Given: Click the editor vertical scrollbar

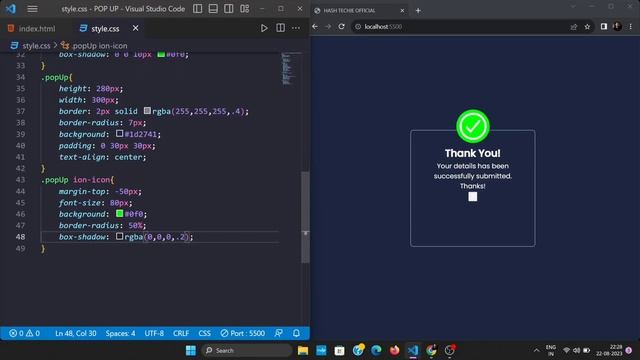Looking at the screenshot, I should (x=305, y=217).
